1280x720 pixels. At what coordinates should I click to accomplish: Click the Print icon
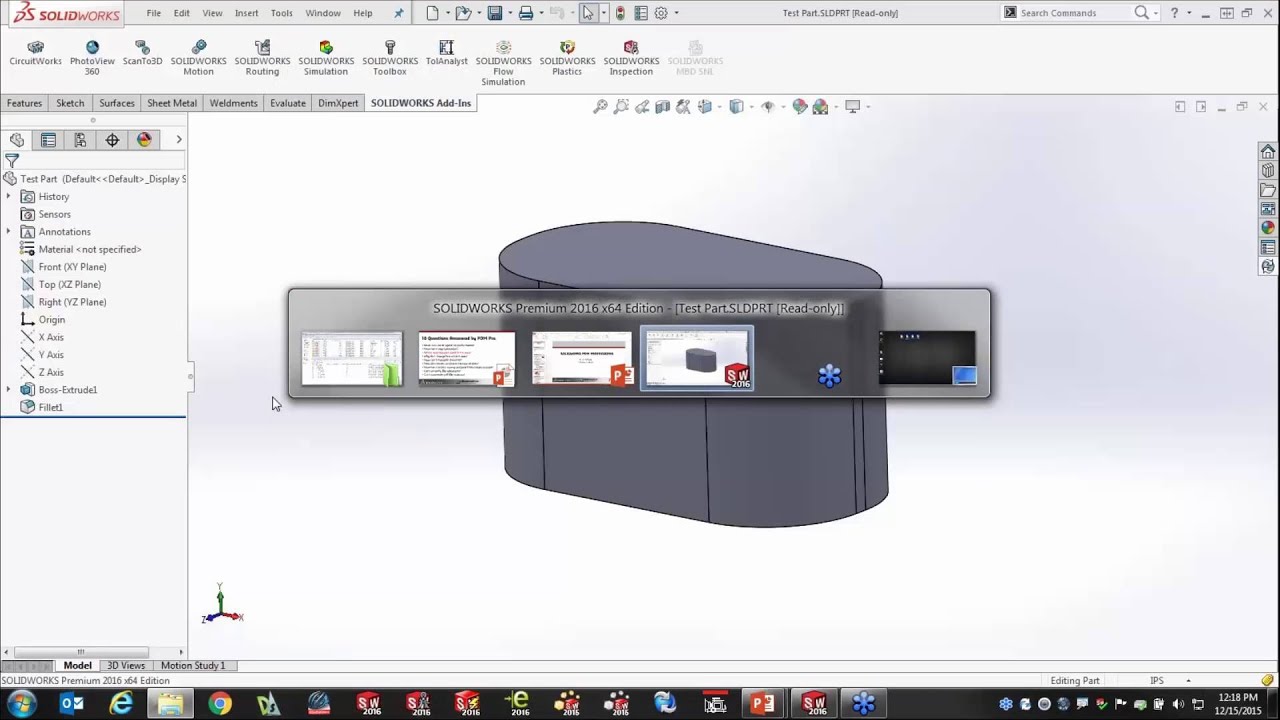pos(525,13)
